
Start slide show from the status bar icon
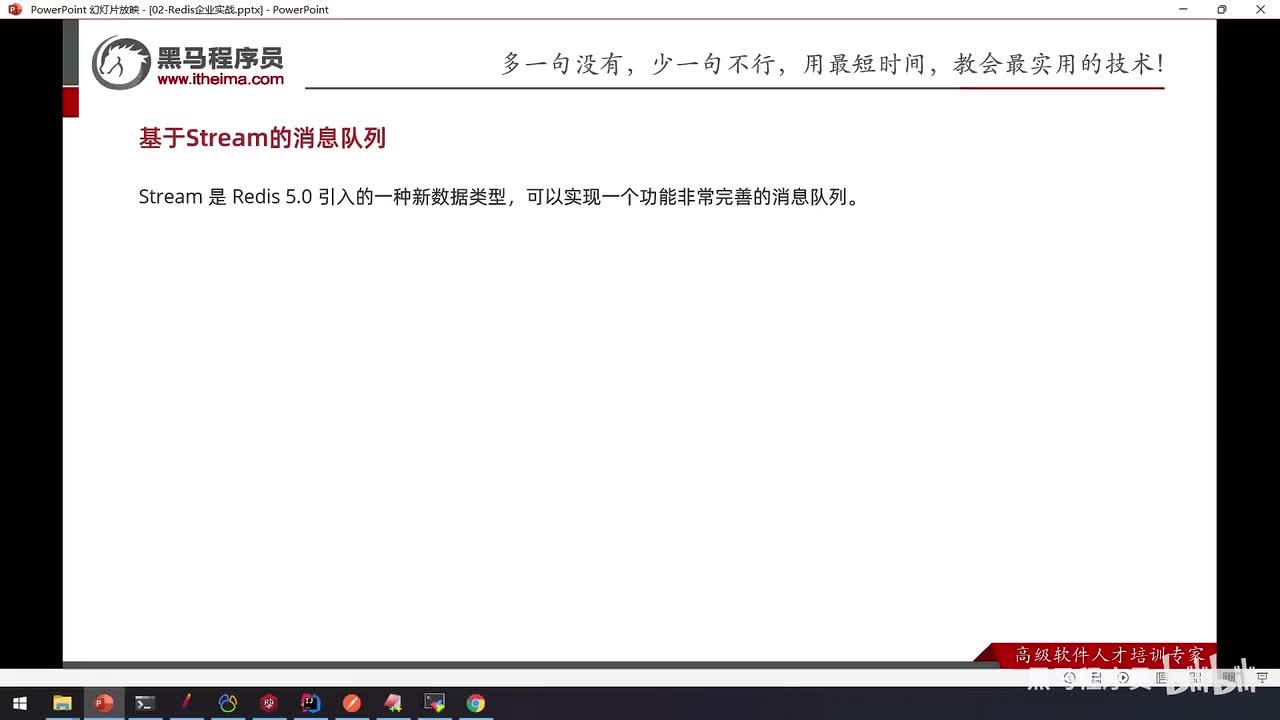point(1262,677)
